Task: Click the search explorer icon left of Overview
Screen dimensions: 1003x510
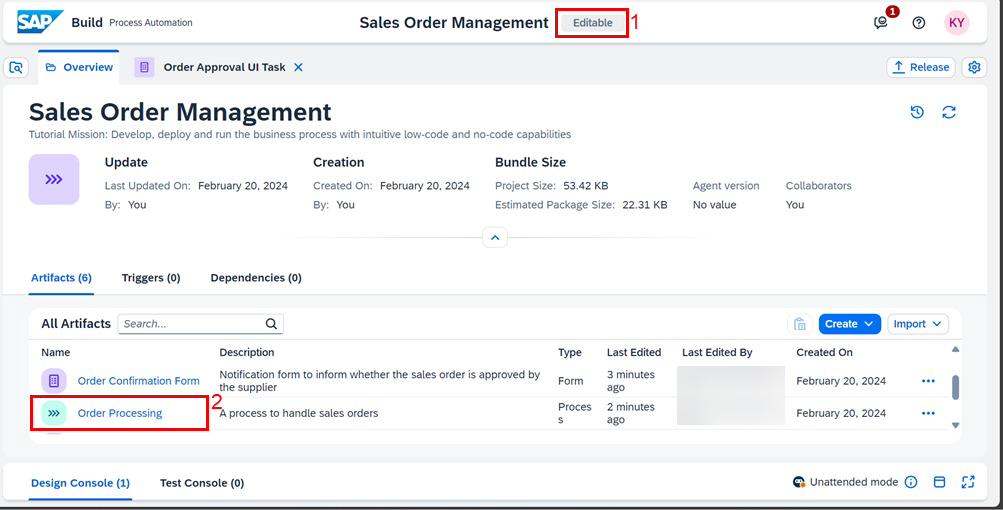Action: [17, 67]
